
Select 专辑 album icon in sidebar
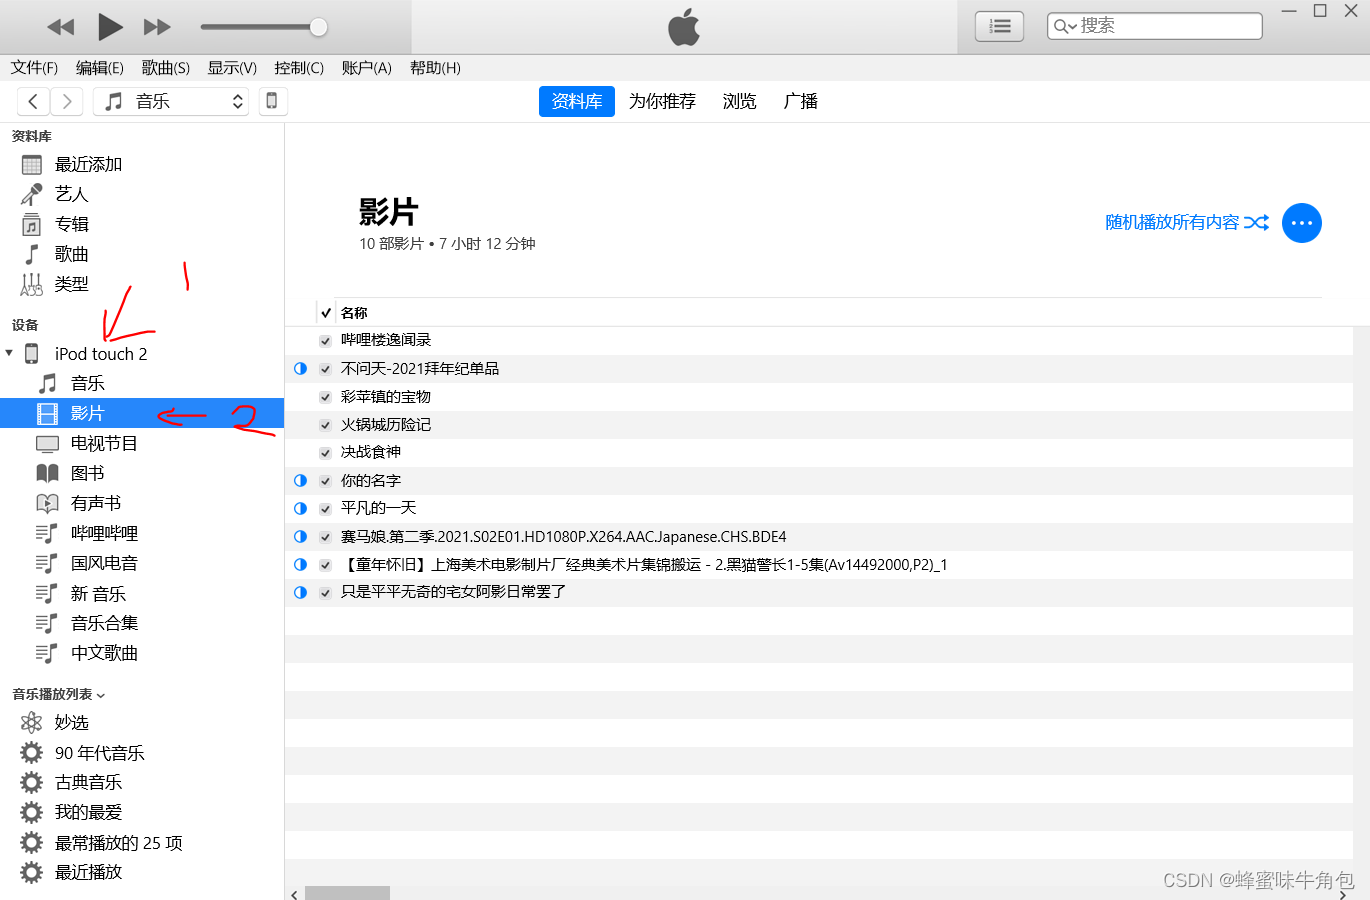pos(32,224)
